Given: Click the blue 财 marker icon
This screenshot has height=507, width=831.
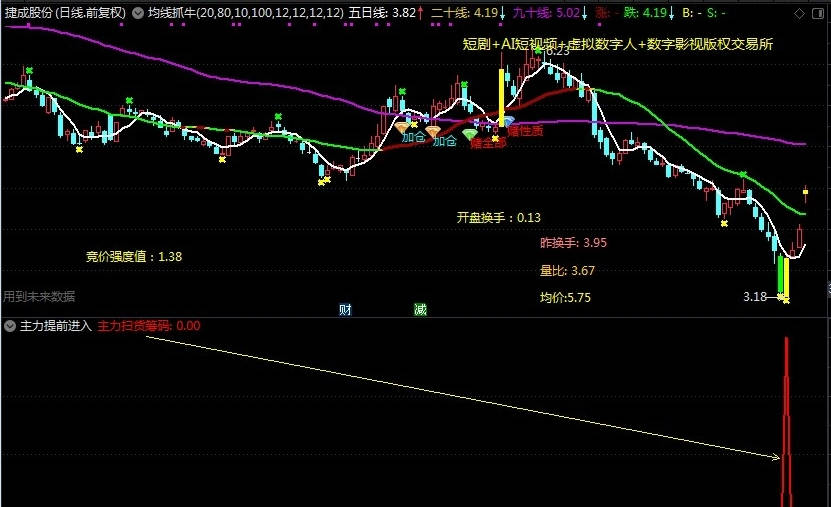Looking at the screenshot, I should (345, 309).
